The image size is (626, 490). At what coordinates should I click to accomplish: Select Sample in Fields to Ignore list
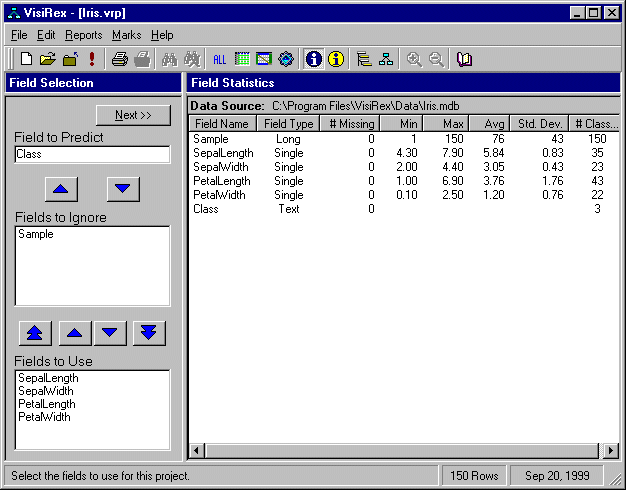click(36, 235)
